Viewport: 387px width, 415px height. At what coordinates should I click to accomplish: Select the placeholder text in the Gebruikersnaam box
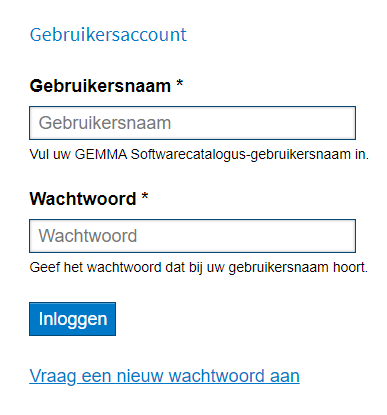pos(105,123)
